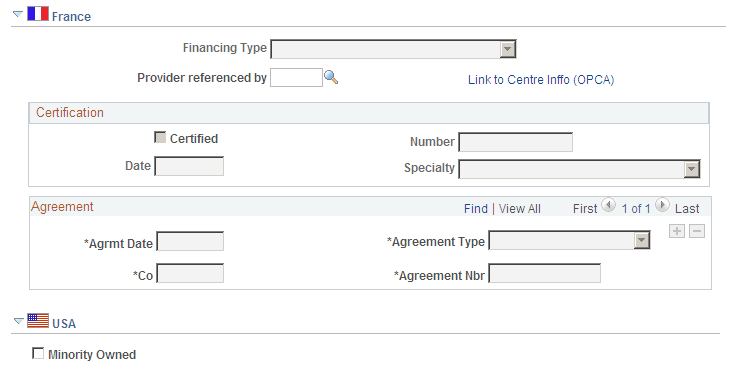This screenshot has height=370, width=735.
Task: Click the Find link in Agreement
Action: (x=476, y=209)
